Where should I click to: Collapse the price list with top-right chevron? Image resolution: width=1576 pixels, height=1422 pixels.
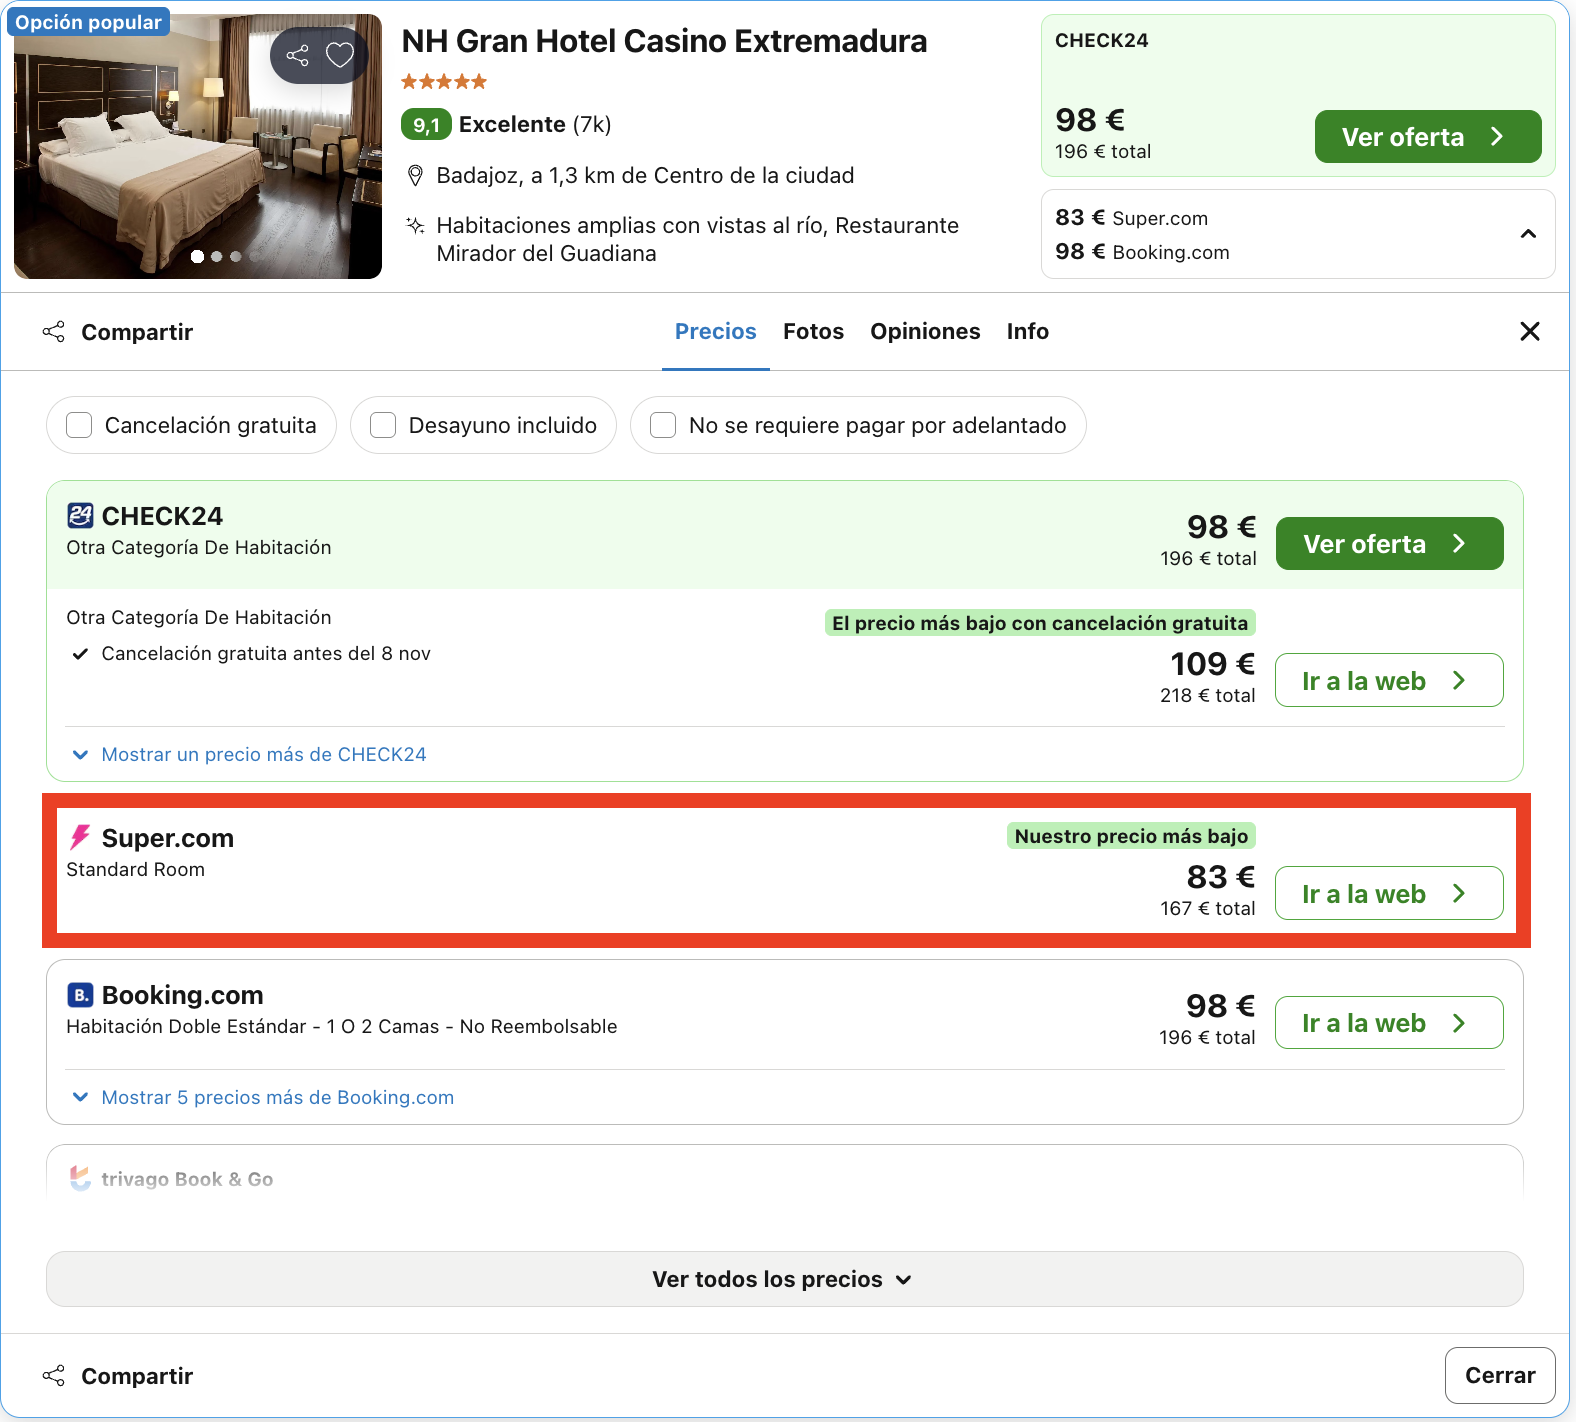(x=1528, y=234)
